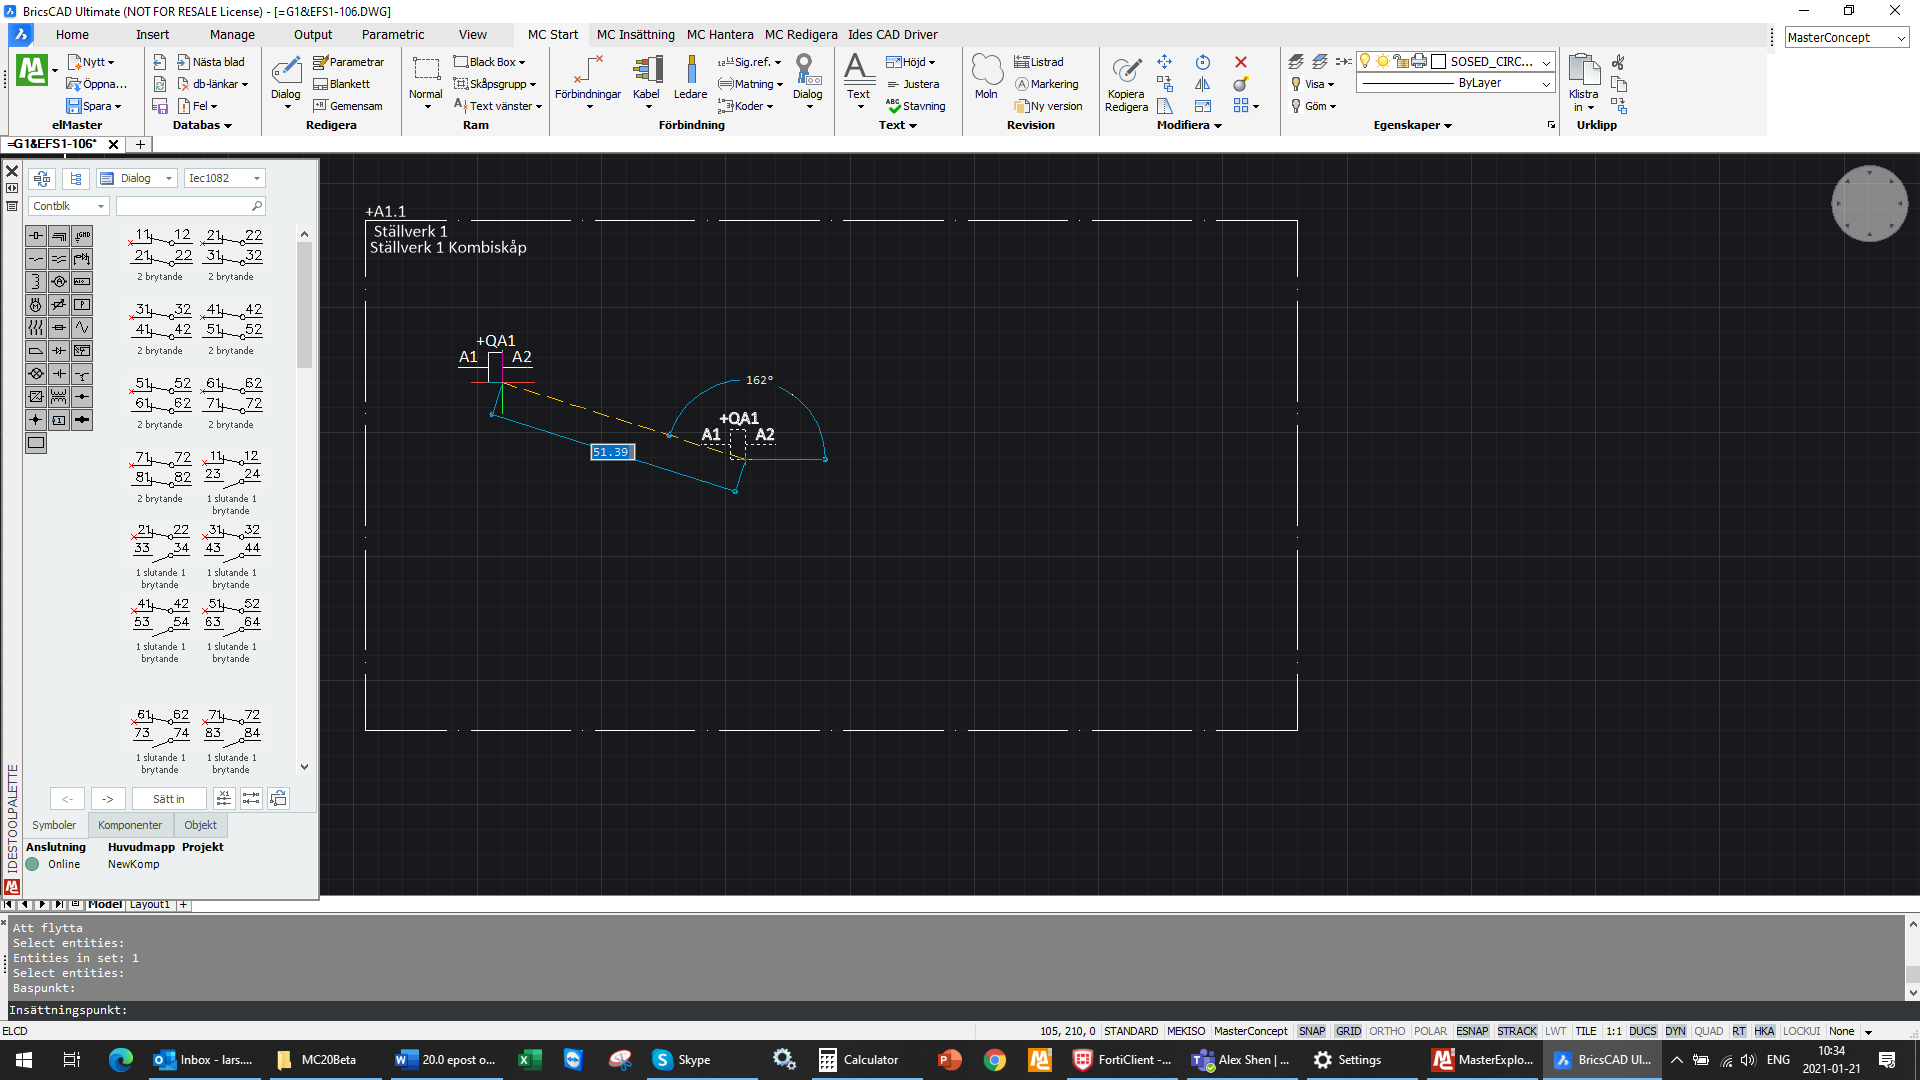Click the symbol search input field
Image resolution: width=1920 pixels, height=1080 pixels.
pyautogui.click(x=185, y=206)
